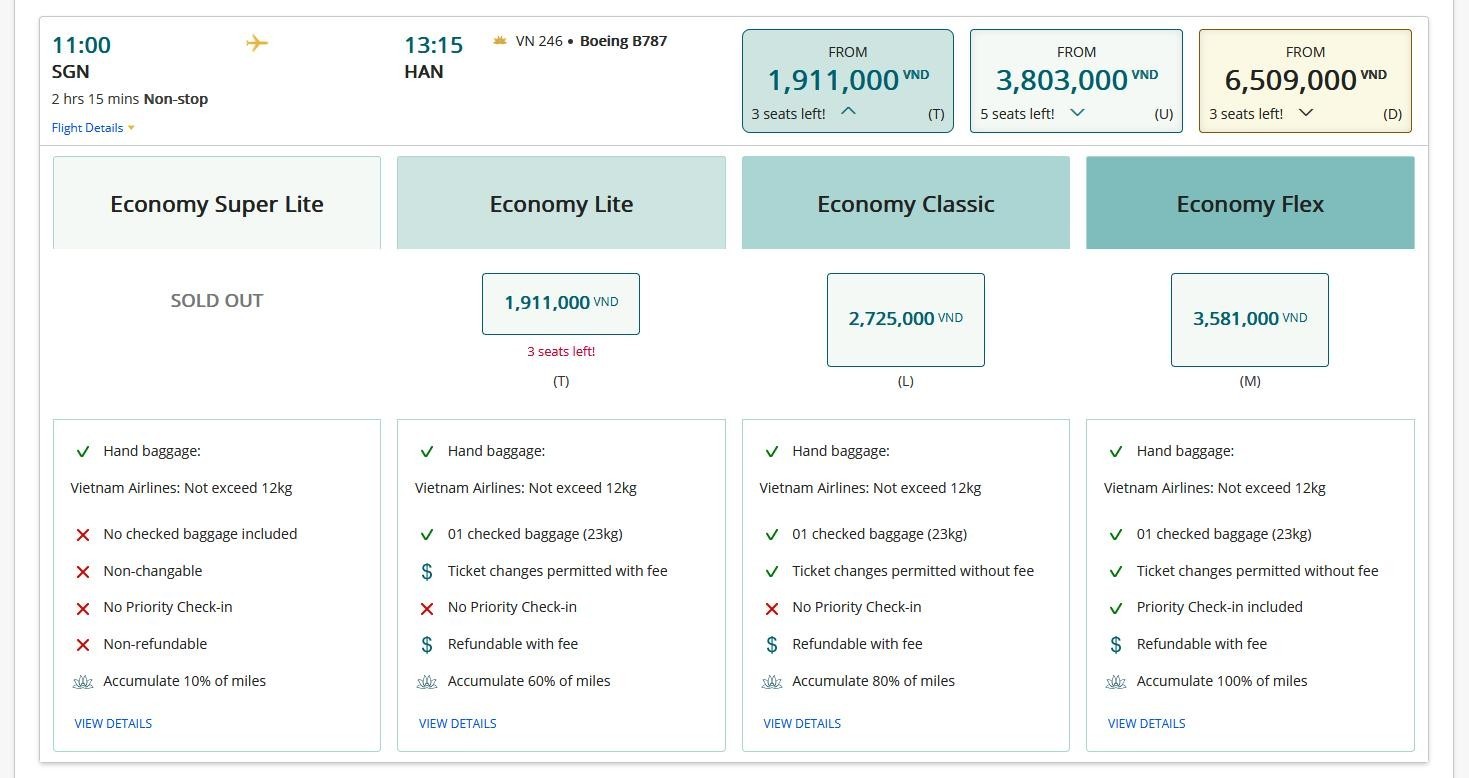Click the yellow airplane icon between flight times
The height and width of the screenshot is (778, 1469).
pyautogui.click(x=257, y=43)
